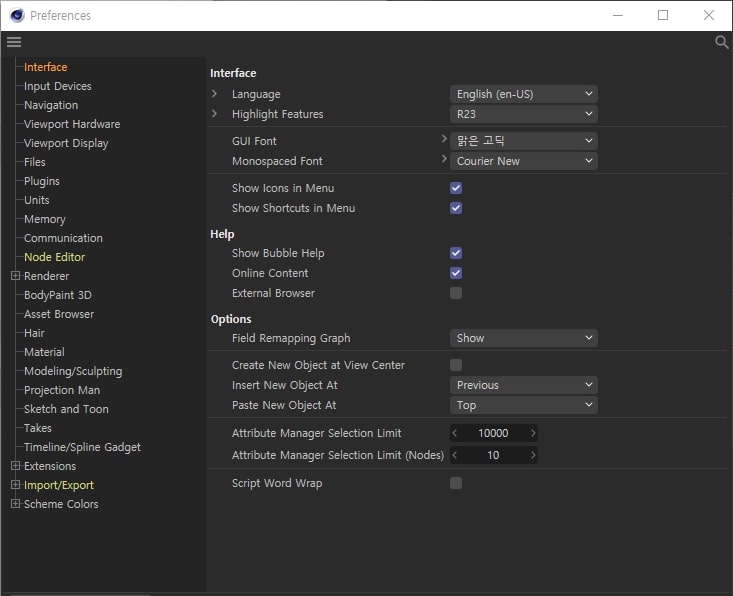733x596 pixels.
Task: Open the Paste New Object At dropdown
Action: 523,405
